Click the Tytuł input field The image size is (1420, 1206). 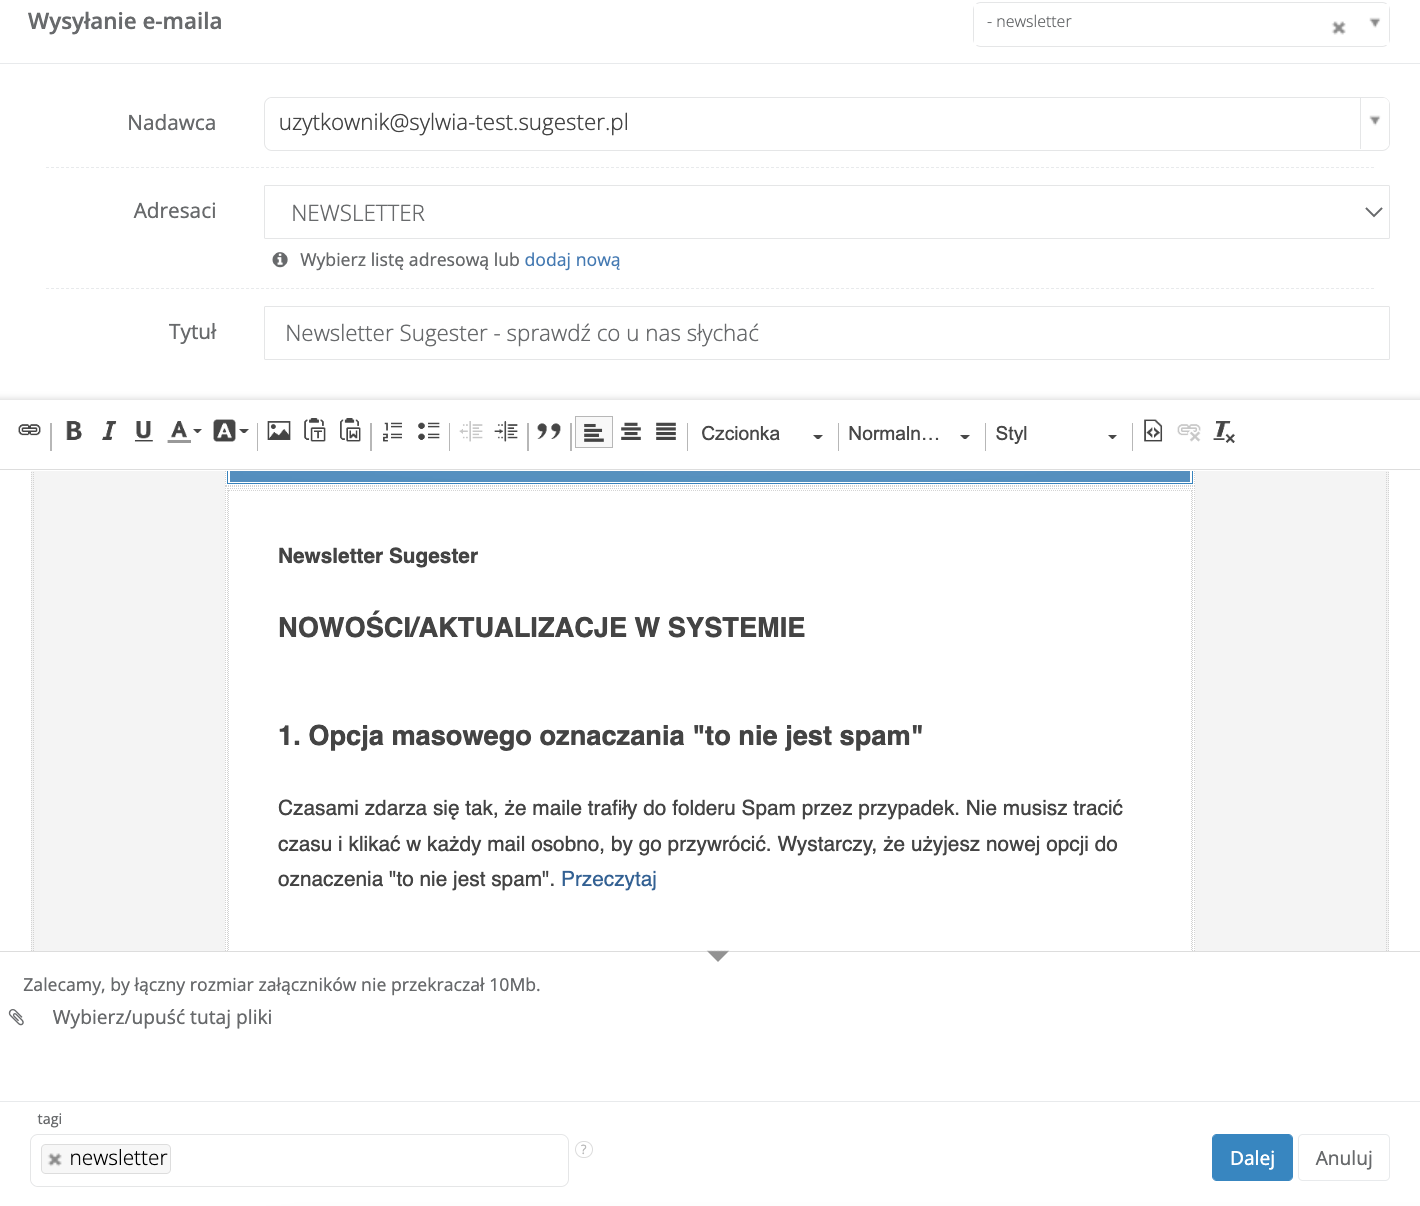[826, 333]
